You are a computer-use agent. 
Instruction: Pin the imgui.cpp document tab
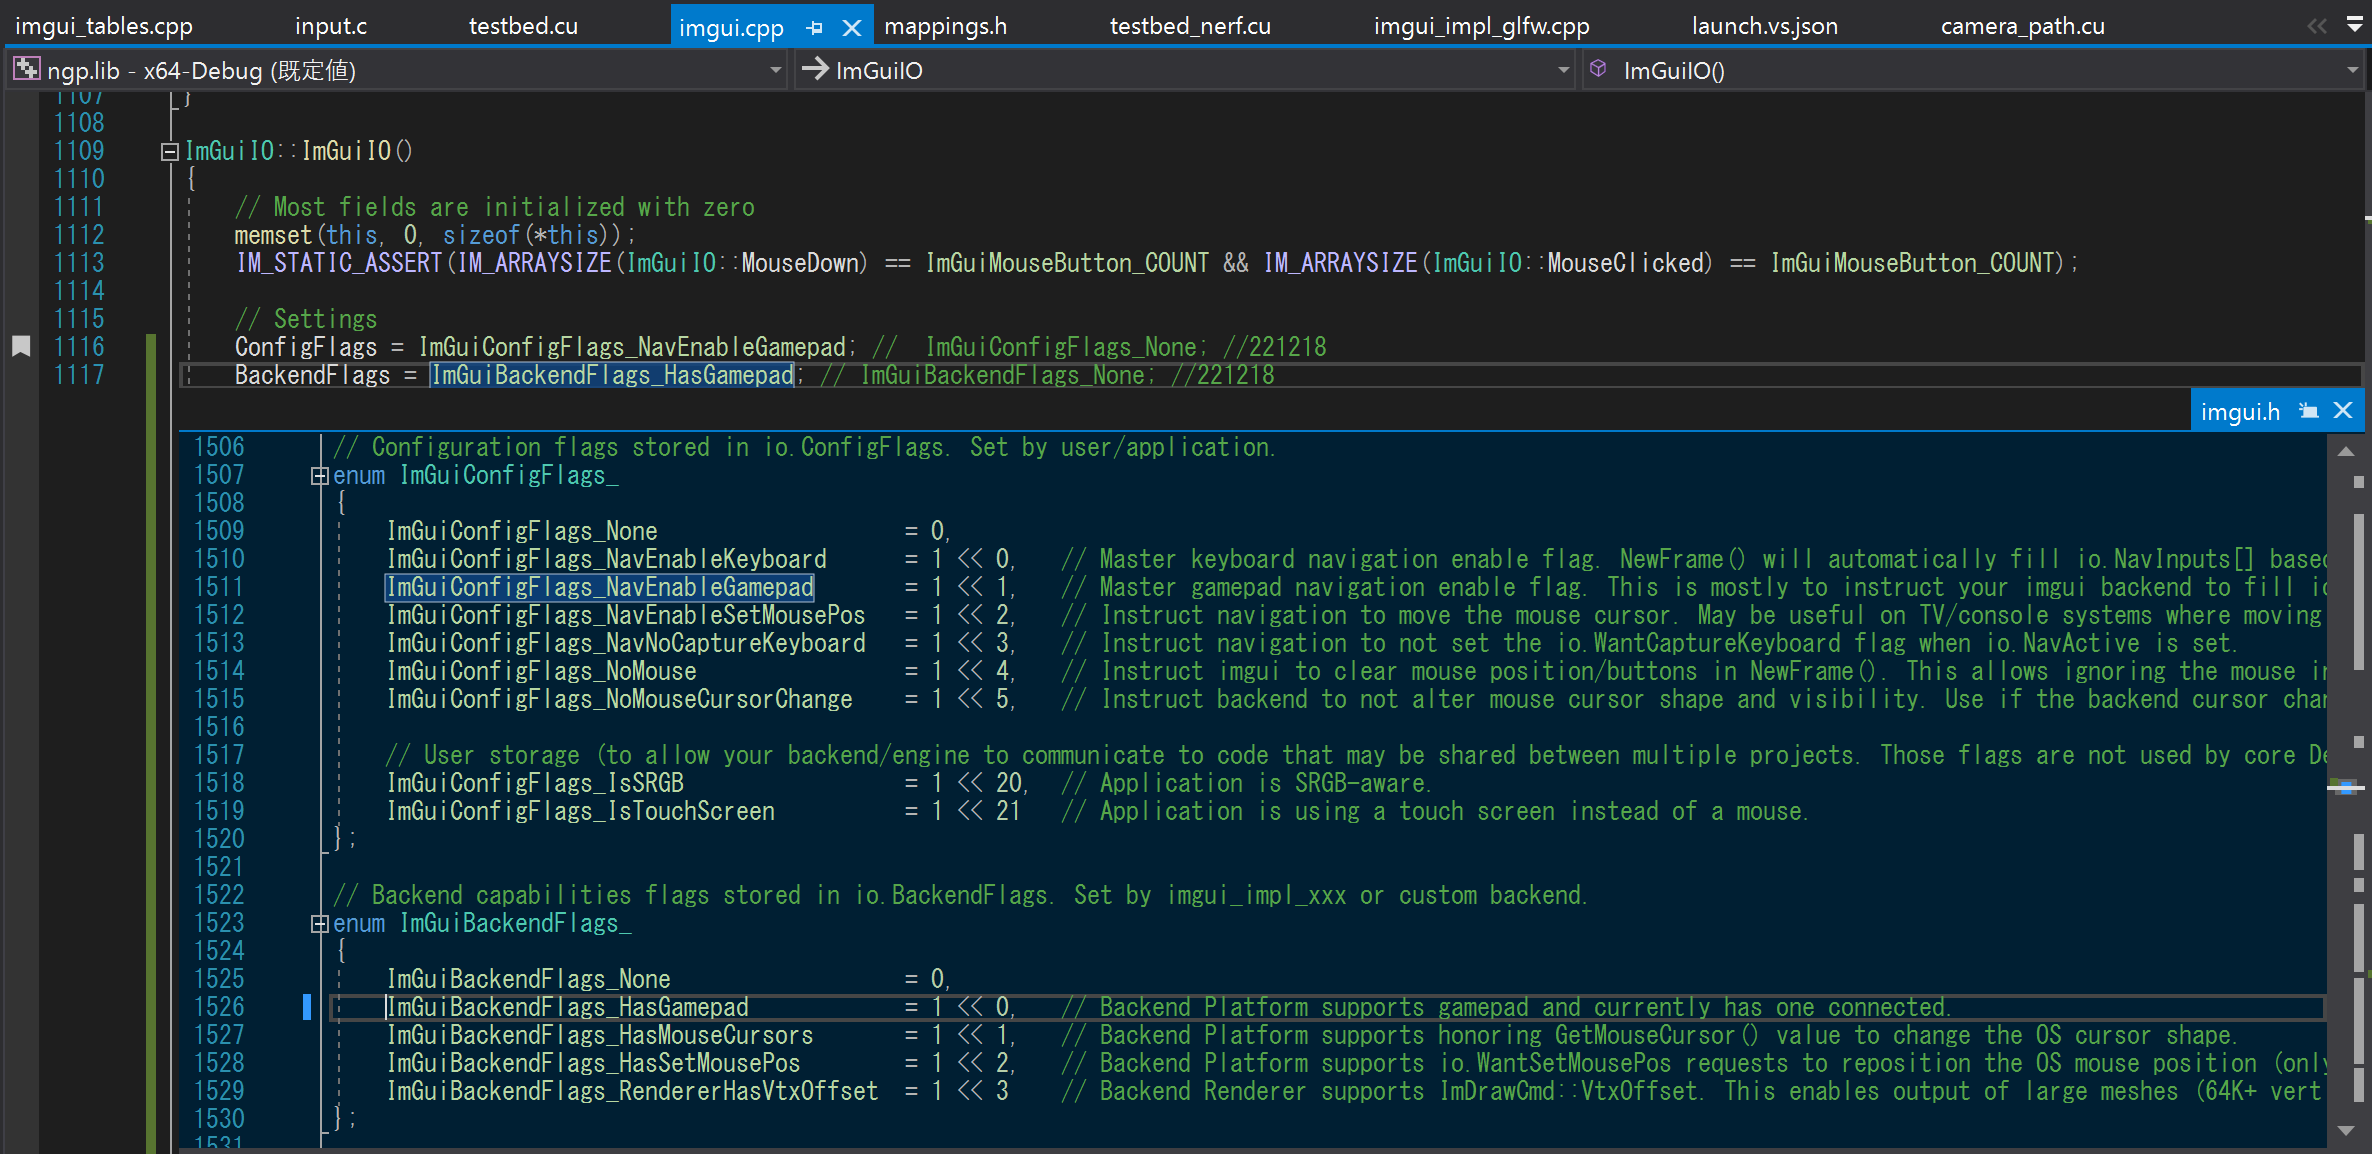pyautogui.click(x=815, y=28)
